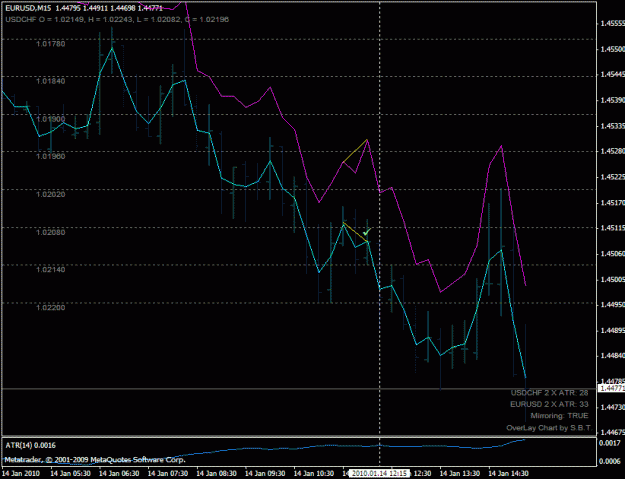The width and height of the screenshot is (625, 479).
Task: Click the USDCHF O/H/L/C overlay line
Action: (117, 19)
